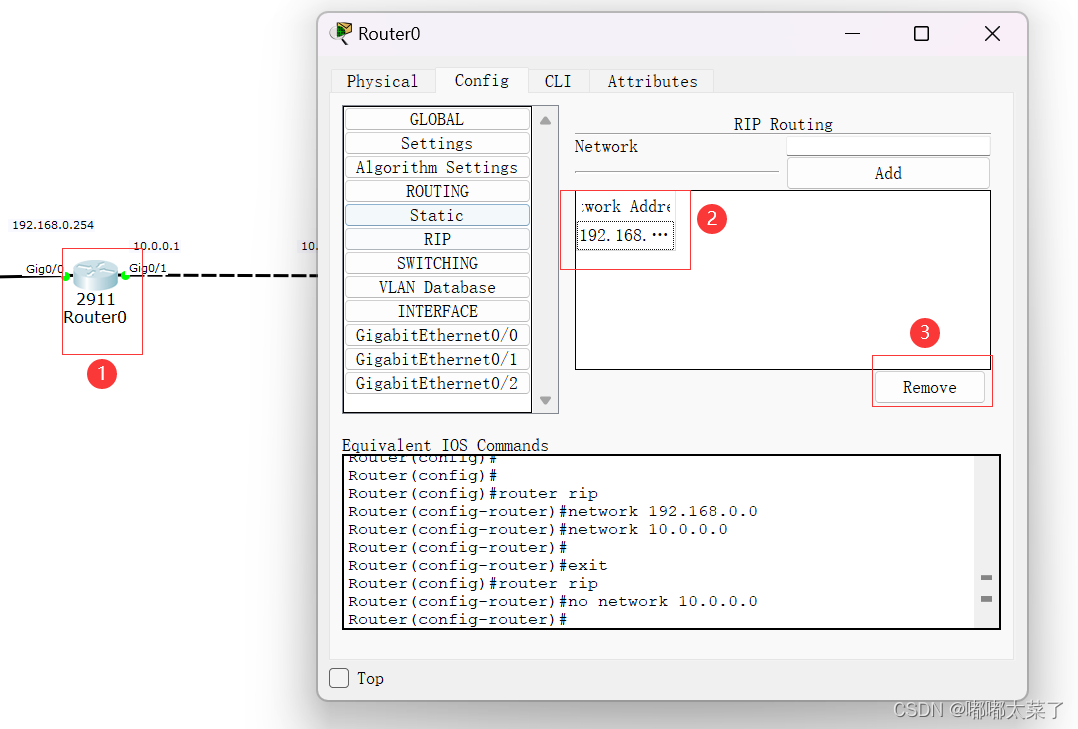Click the Gig0/1 port label

coord(148,268)
